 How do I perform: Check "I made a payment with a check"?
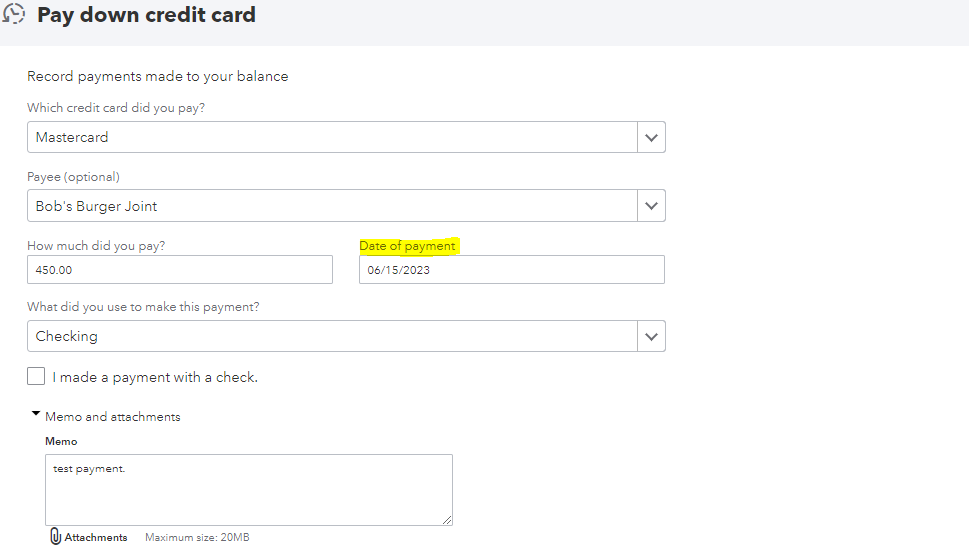tap(37, 377)
